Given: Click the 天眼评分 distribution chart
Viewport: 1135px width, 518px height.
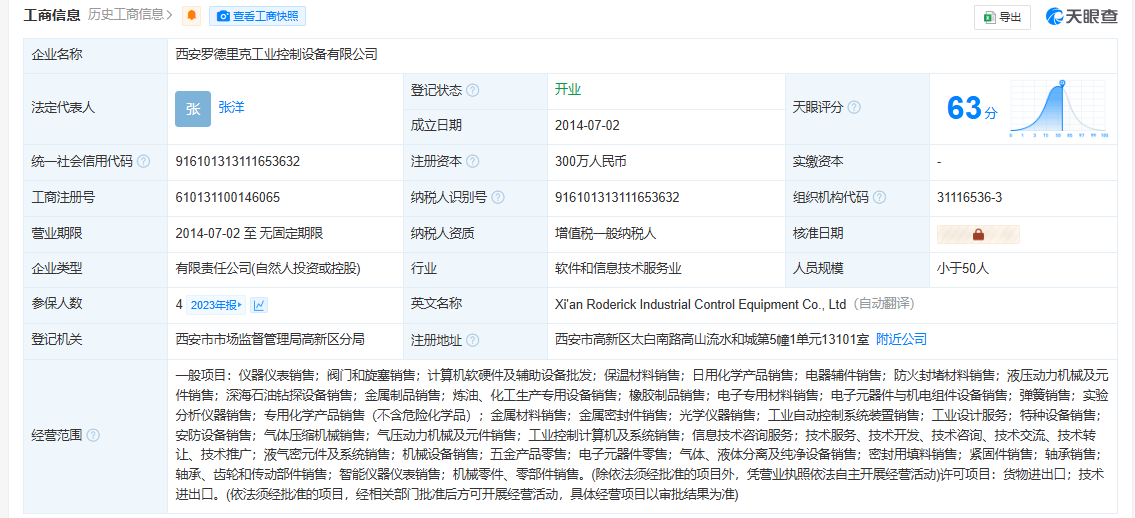Looking at the screenshot, I should (1060, 109).
